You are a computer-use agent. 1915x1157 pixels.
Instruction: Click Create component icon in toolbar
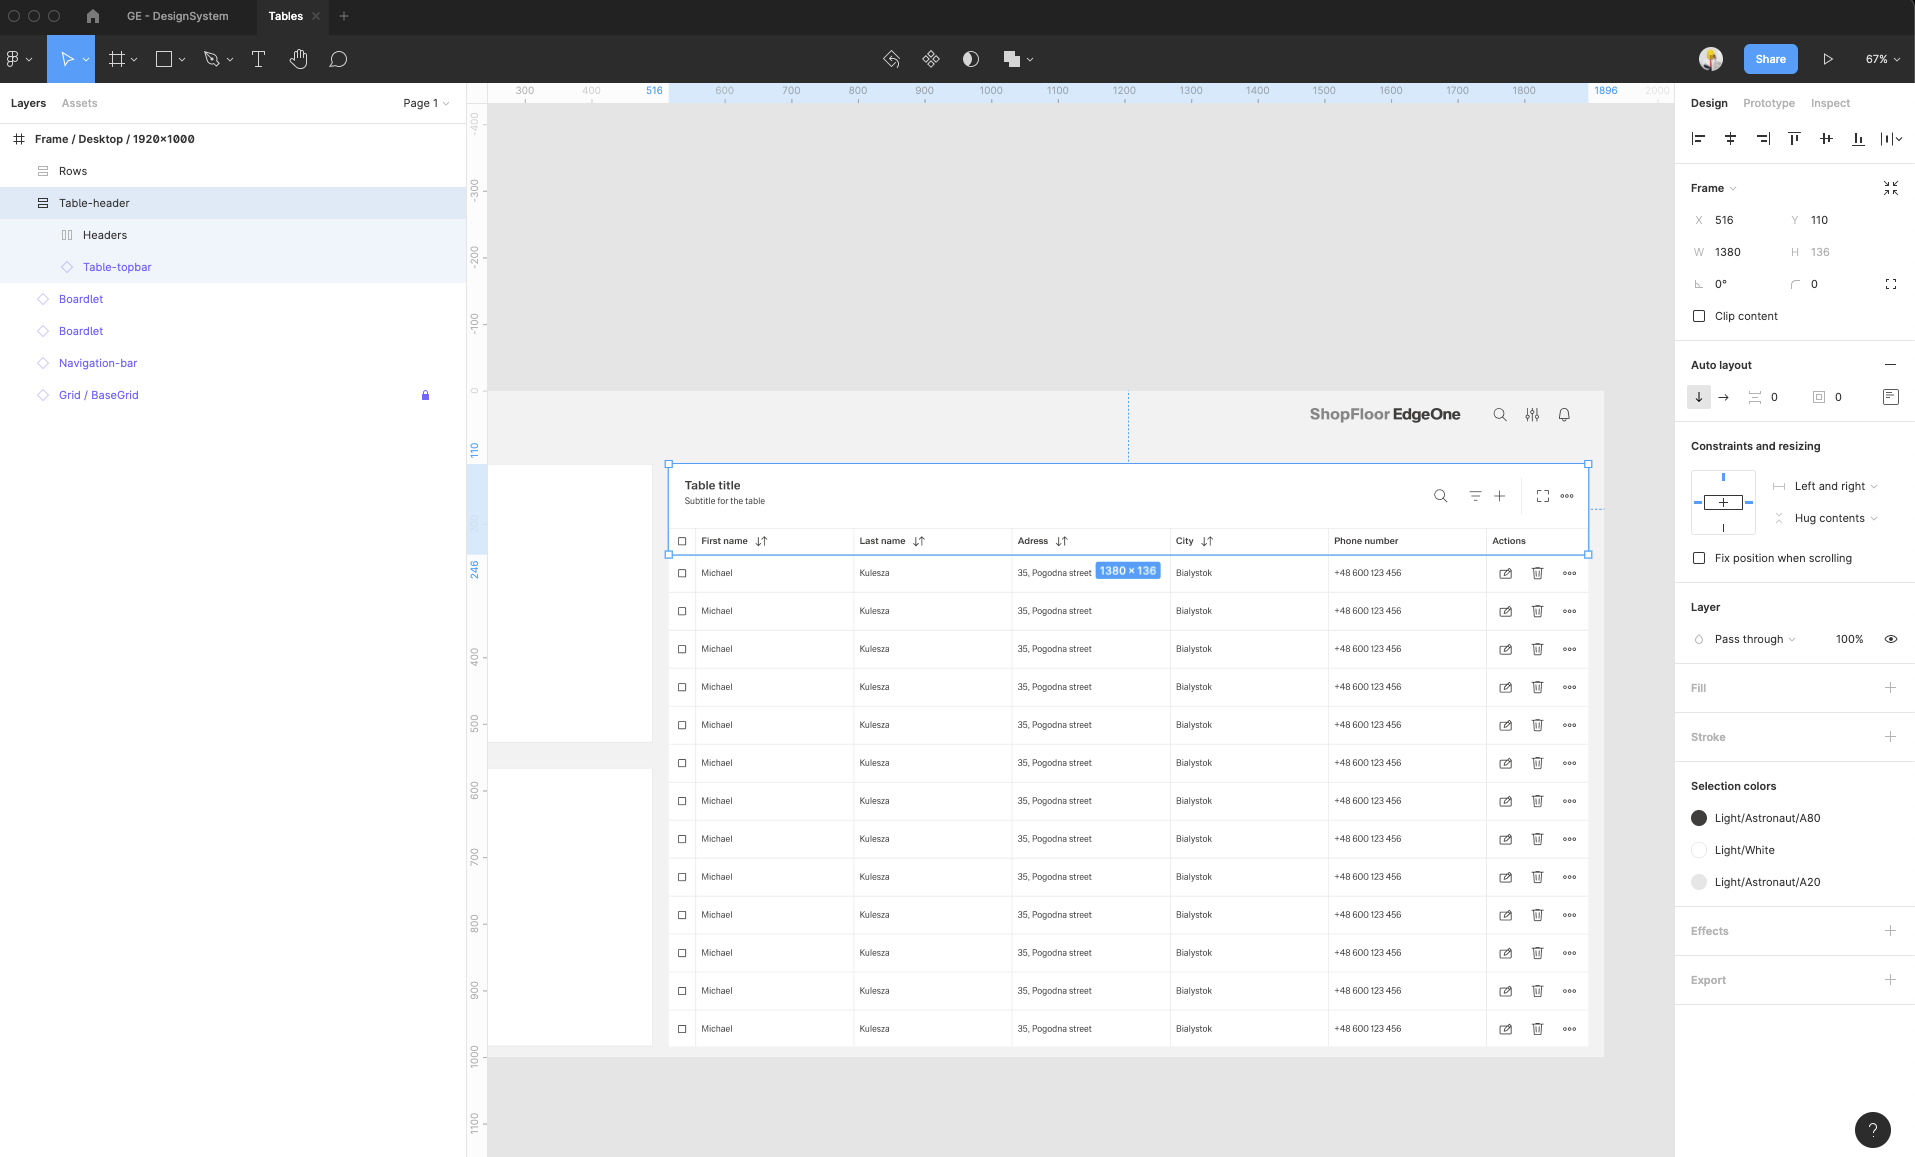(931, 59)
